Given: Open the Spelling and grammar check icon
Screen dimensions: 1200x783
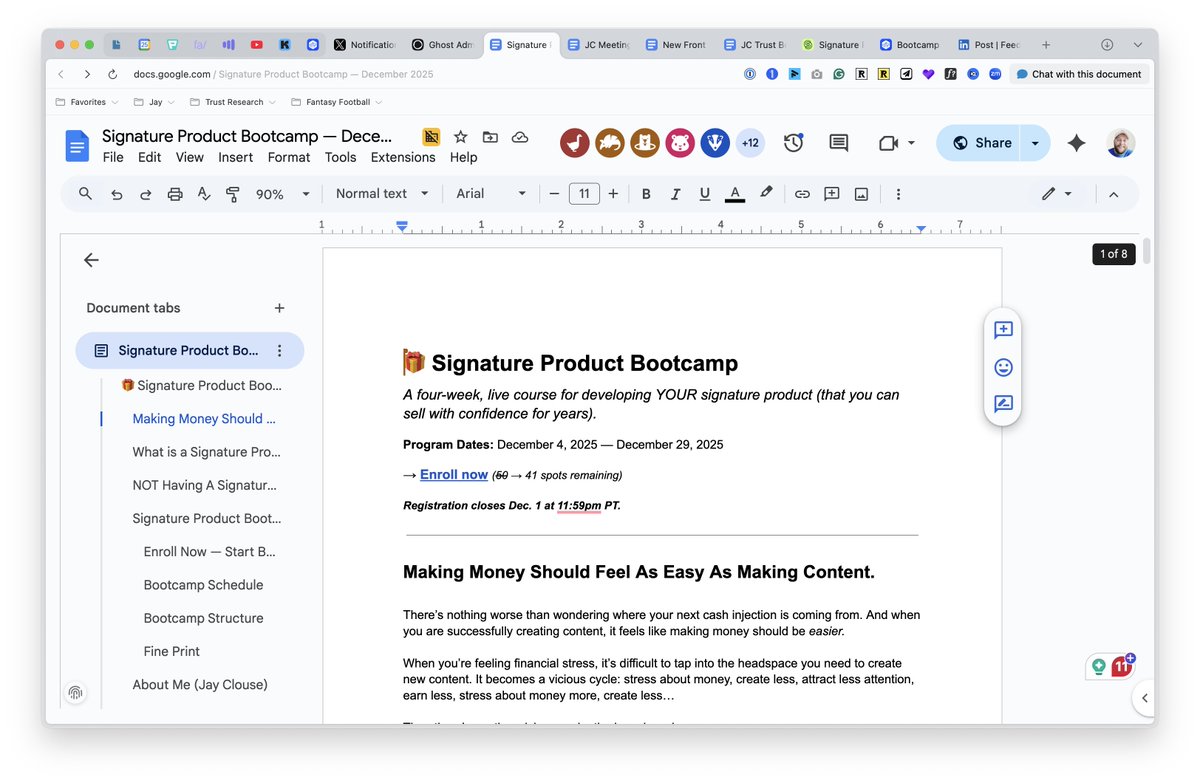Looking at the screenshot, I should [x=203, y=193].
